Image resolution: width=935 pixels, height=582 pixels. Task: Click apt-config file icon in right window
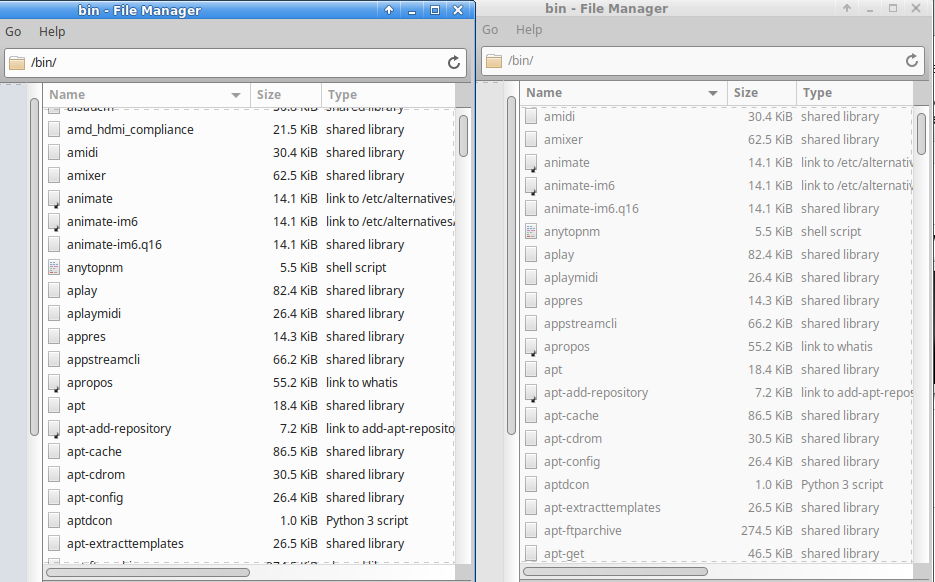[531, 462]
